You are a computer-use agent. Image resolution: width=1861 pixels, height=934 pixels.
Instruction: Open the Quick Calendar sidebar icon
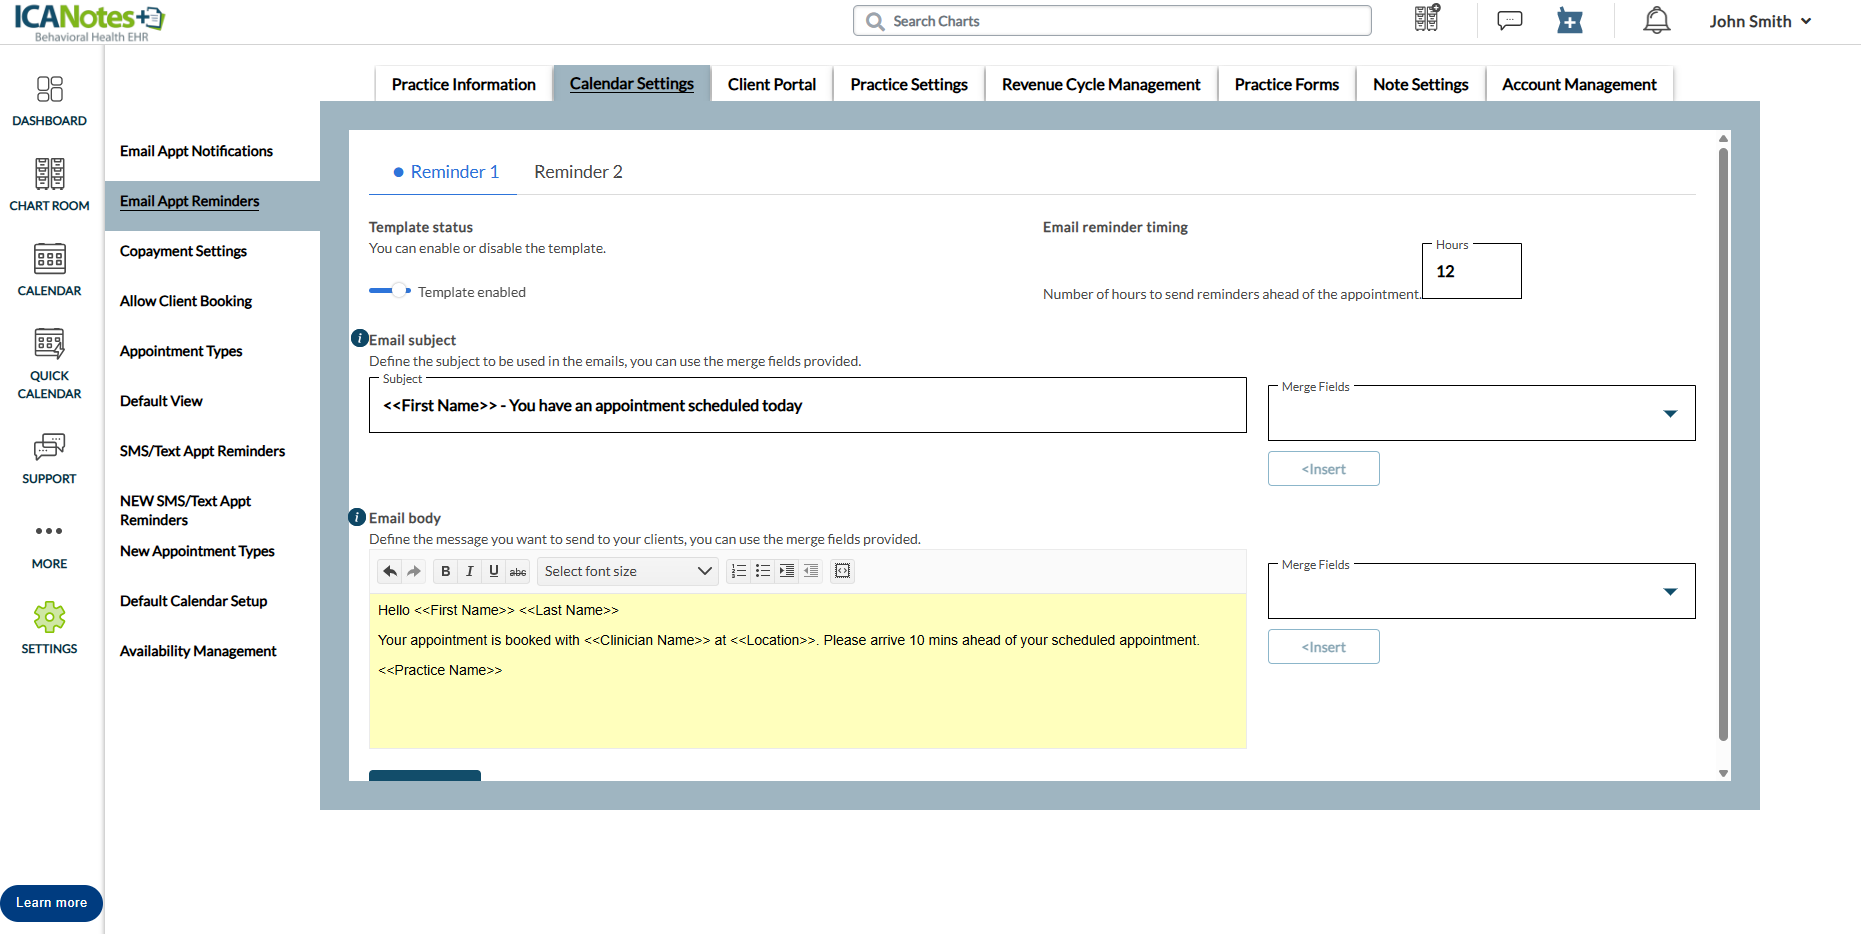(49, 364)
